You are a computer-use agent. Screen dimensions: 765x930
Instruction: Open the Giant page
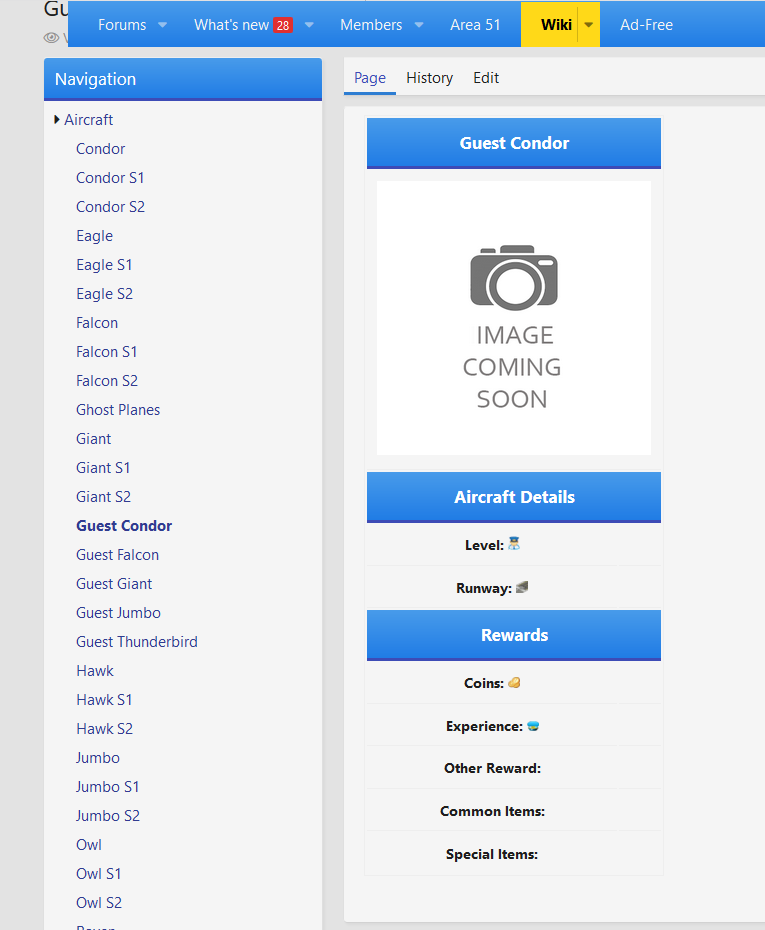coord(93,439)
